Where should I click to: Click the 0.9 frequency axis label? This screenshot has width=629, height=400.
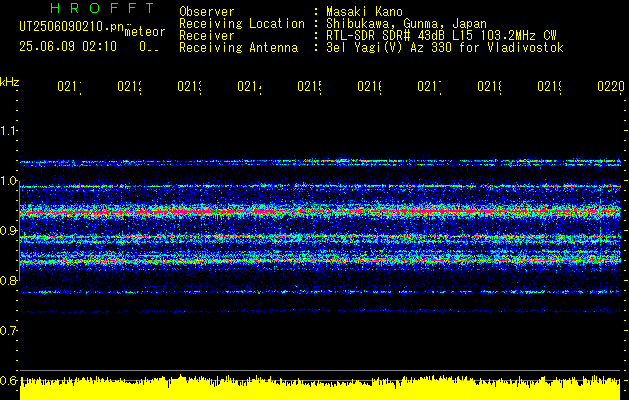8,231
